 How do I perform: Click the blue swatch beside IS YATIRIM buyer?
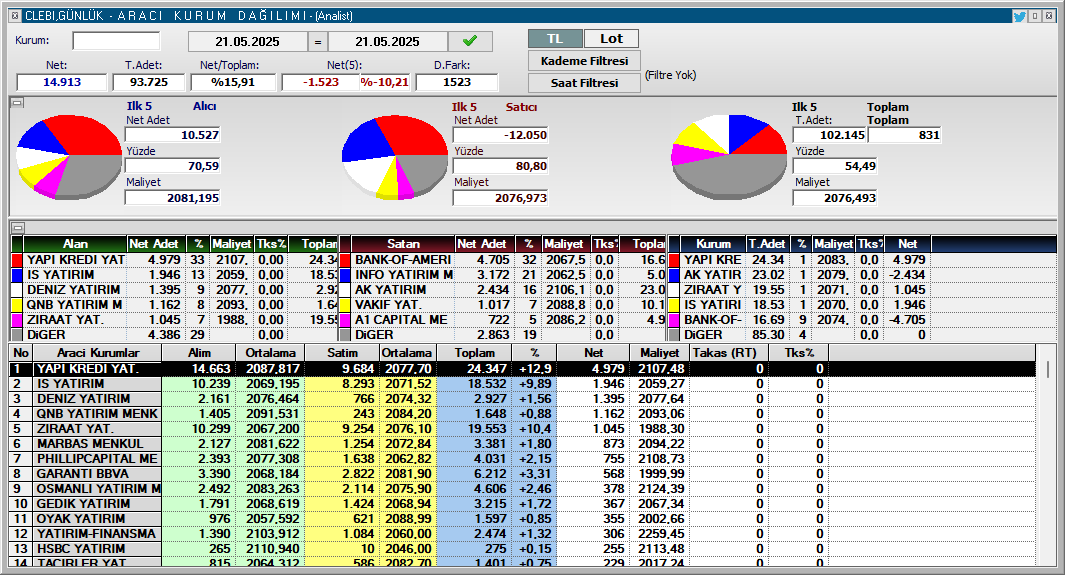pos(18,275)
